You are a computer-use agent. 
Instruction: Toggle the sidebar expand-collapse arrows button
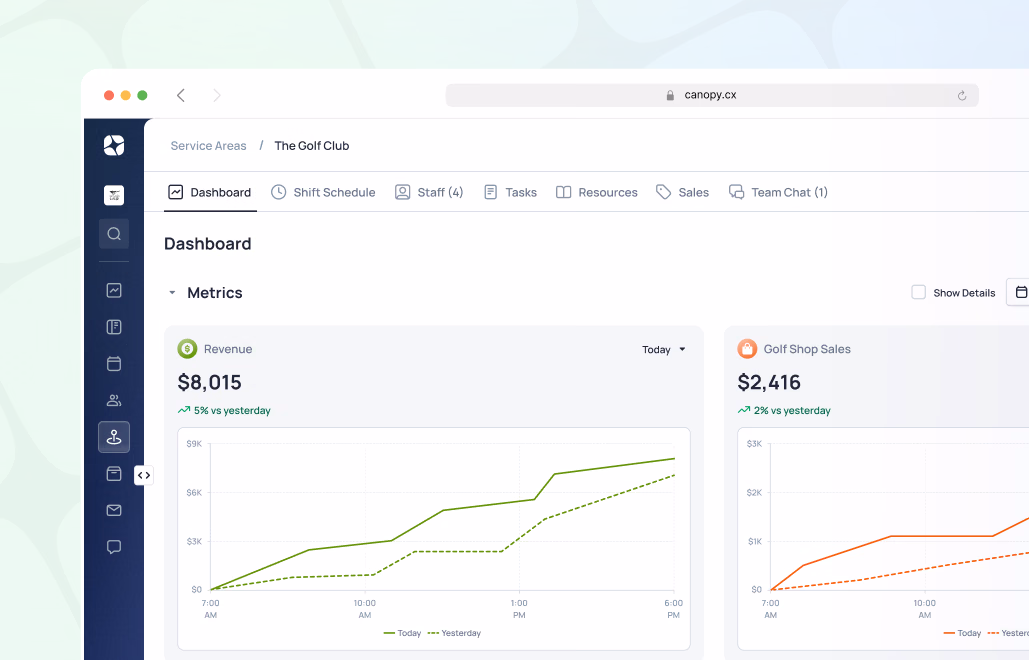tap(144, 475)
